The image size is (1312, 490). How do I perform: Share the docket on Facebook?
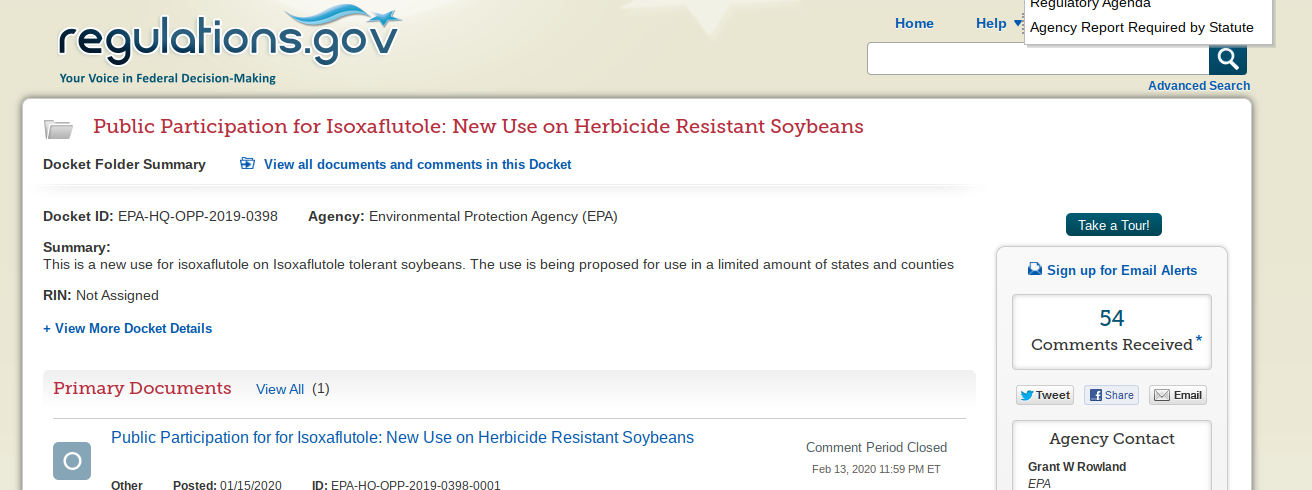pos(1111,395)
